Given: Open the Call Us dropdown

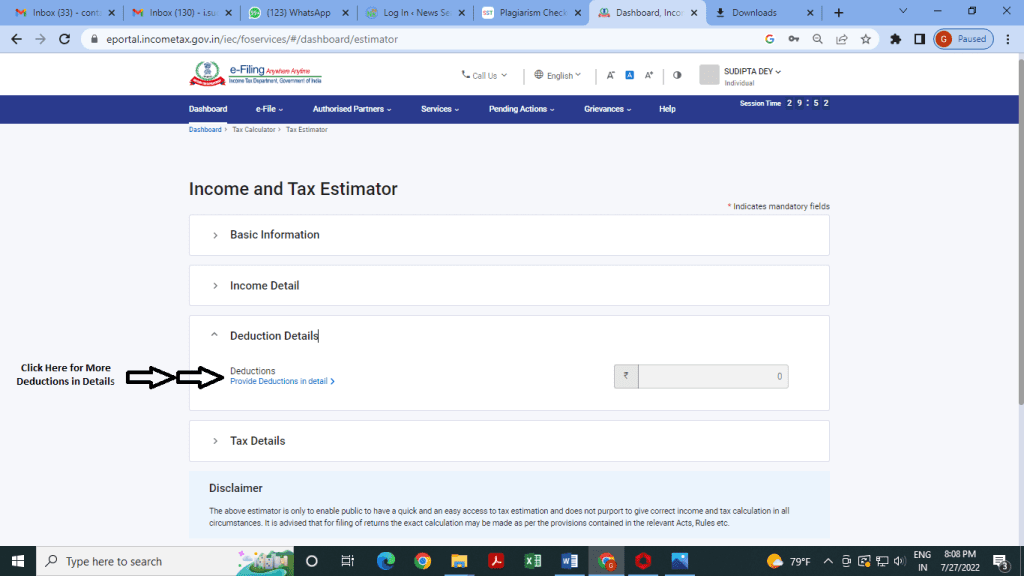Looking at the screenshot, I should [484, 75].
